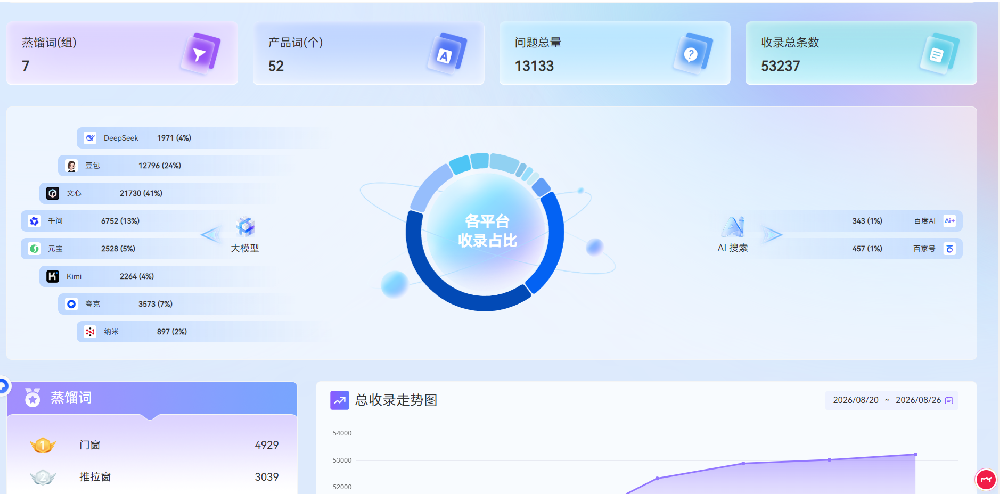Open the 产品词(个) summary card showing 52
The height and width of the screenshot is (494, 1000).
pos(369,54)
